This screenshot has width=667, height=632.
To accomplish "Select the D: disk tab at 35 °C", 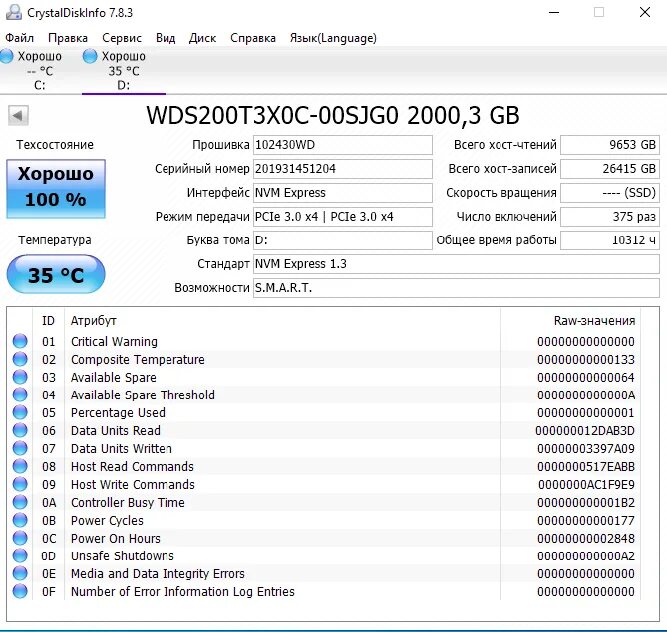I will [x=123, y=71].
